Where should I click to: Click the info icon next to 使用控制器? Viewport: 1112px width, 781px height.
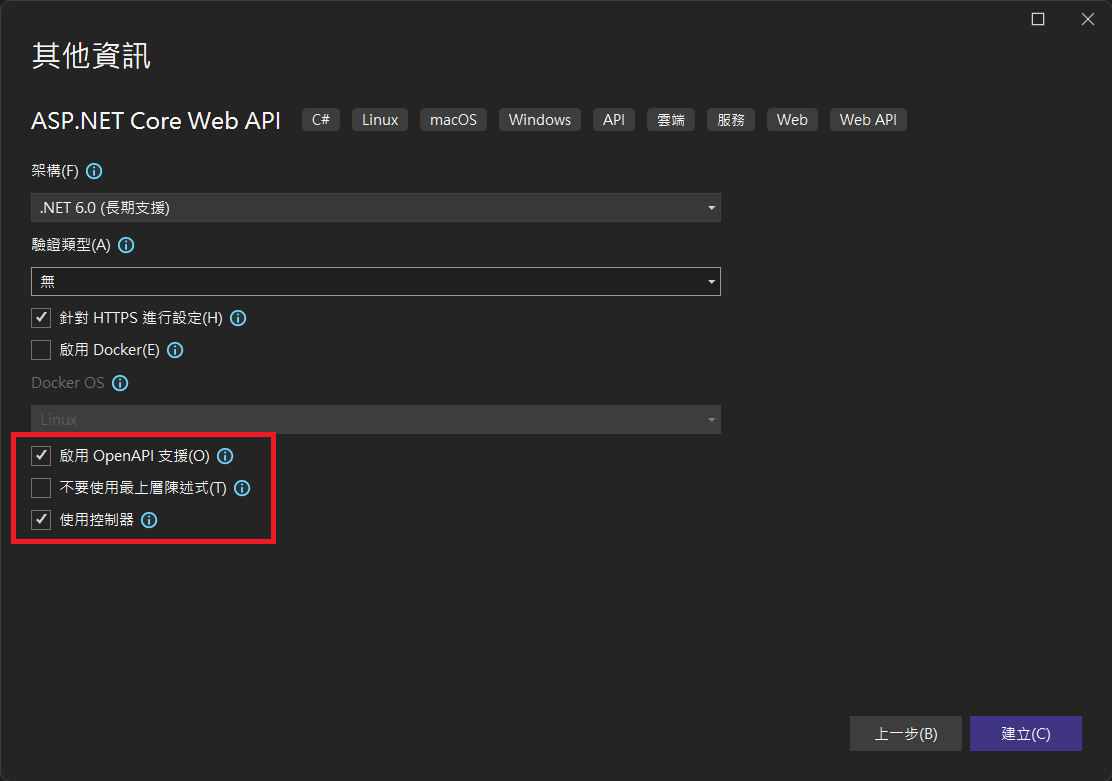pos(148,520)
